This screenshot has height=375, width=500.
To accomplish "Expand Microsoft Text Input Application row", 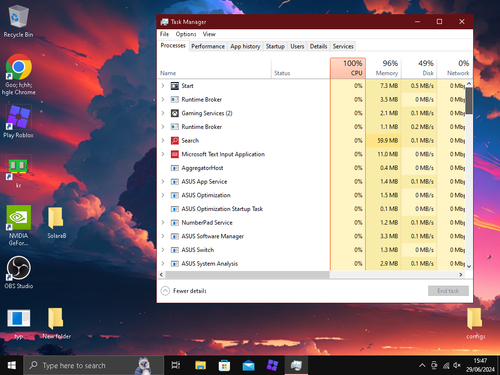I will (x=163, y=154).
